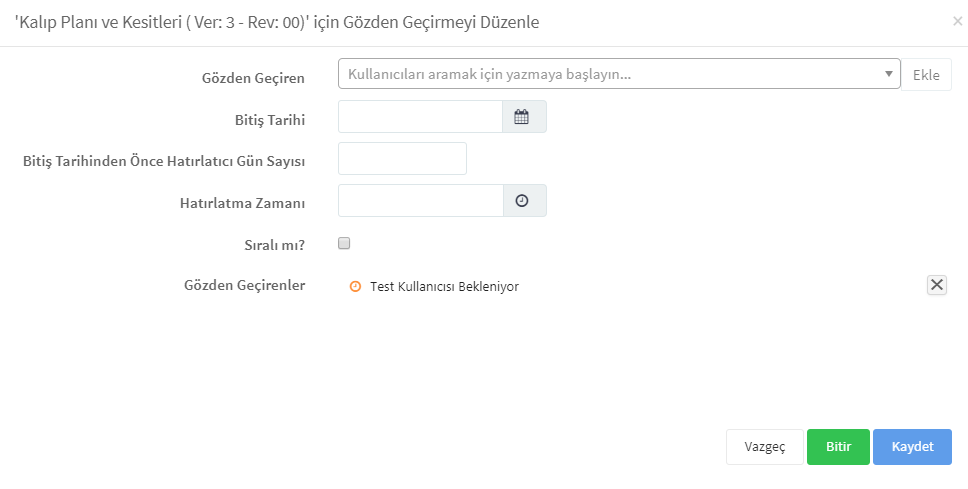Screen dimensions: 968x489
Task: Click the orange pending status clock icon
Action: [355, 286]
